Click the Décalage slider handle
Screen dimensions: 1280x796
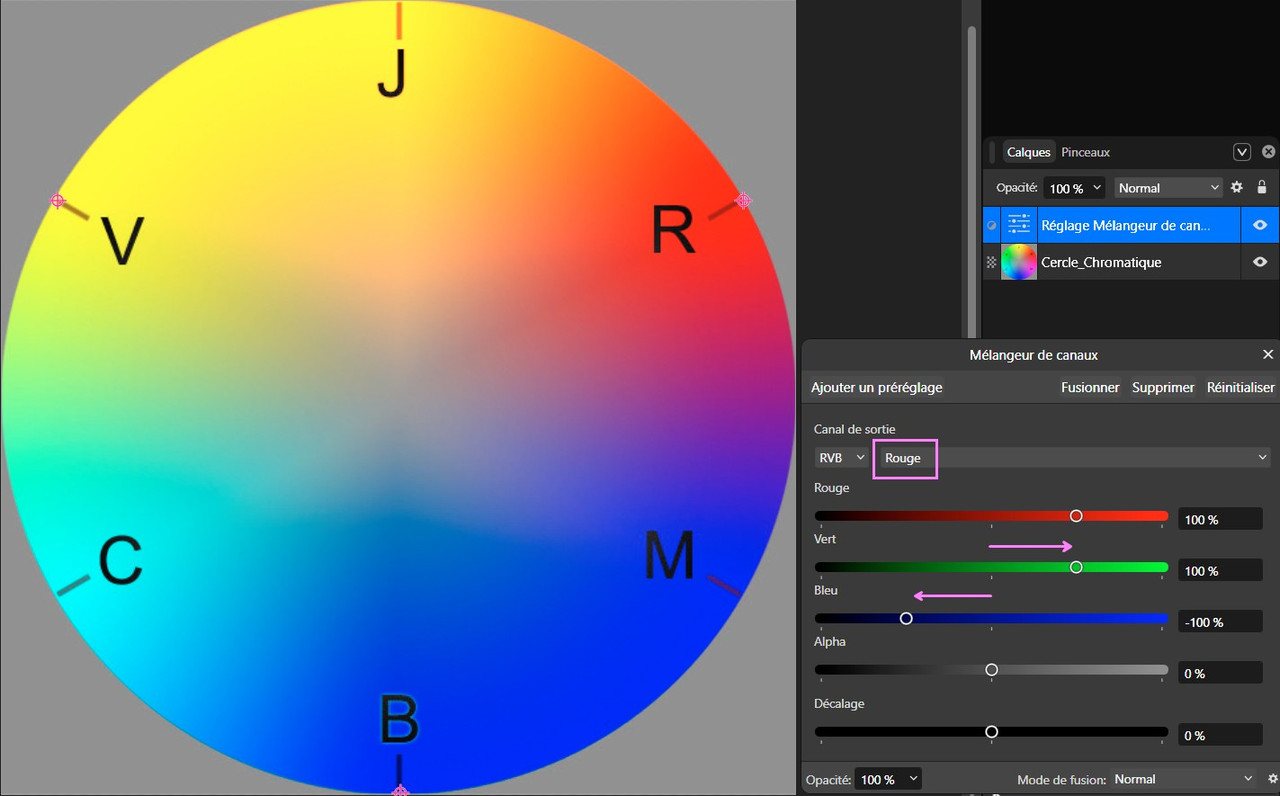tap(992, 732)
